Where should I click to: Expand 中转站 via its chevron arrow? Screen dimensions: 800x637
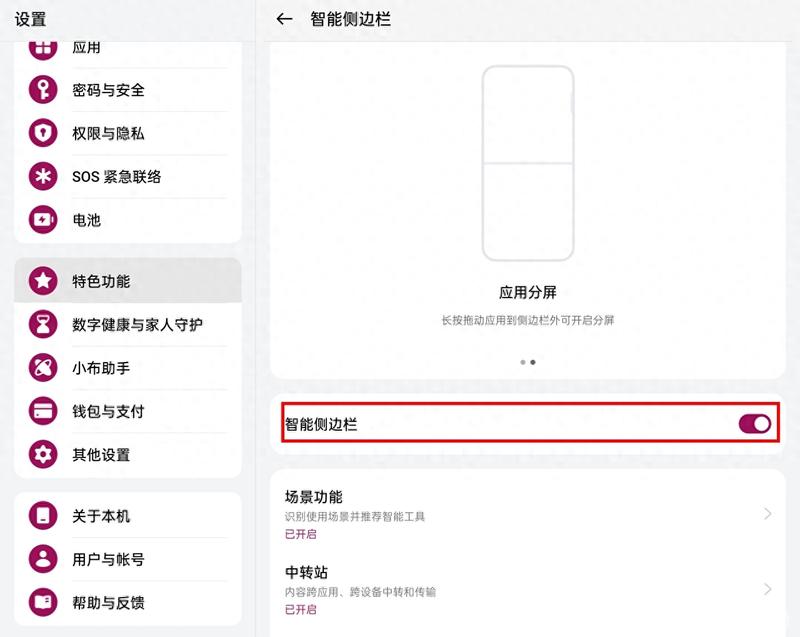click(768, 589)
